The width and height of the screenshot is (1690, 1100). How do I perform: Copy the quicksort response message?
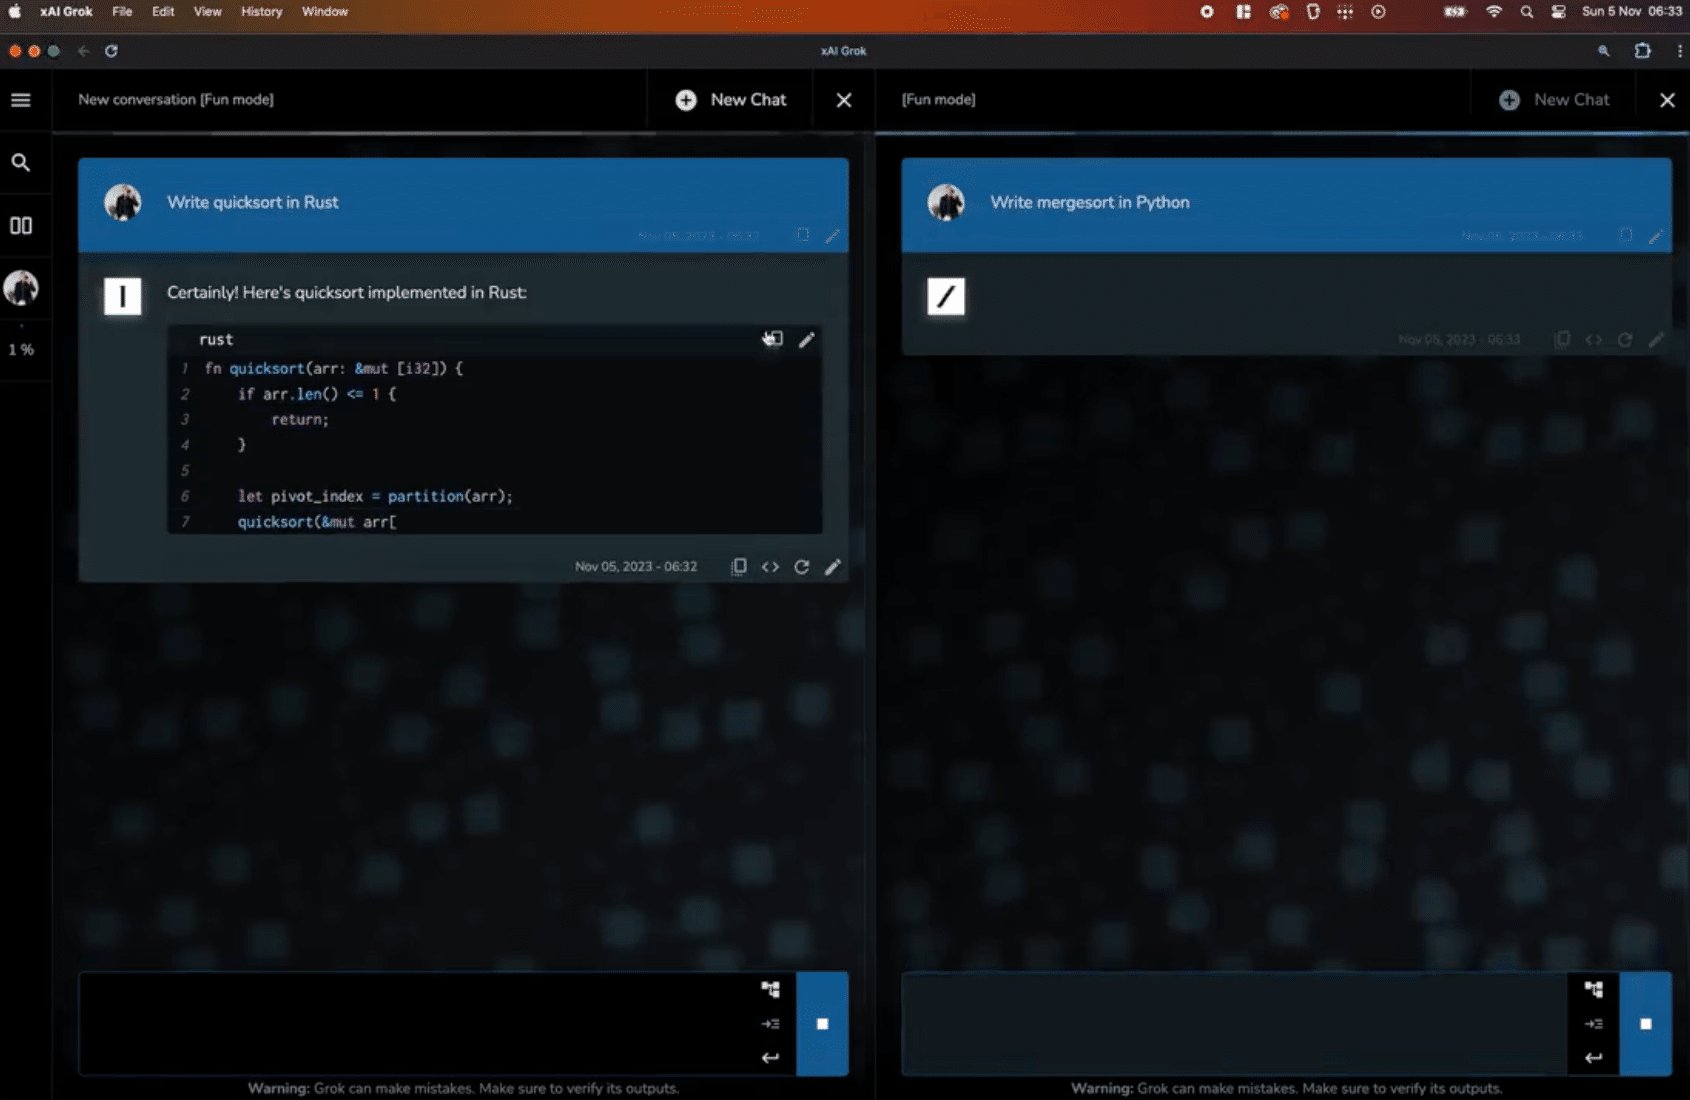point(738,566)
